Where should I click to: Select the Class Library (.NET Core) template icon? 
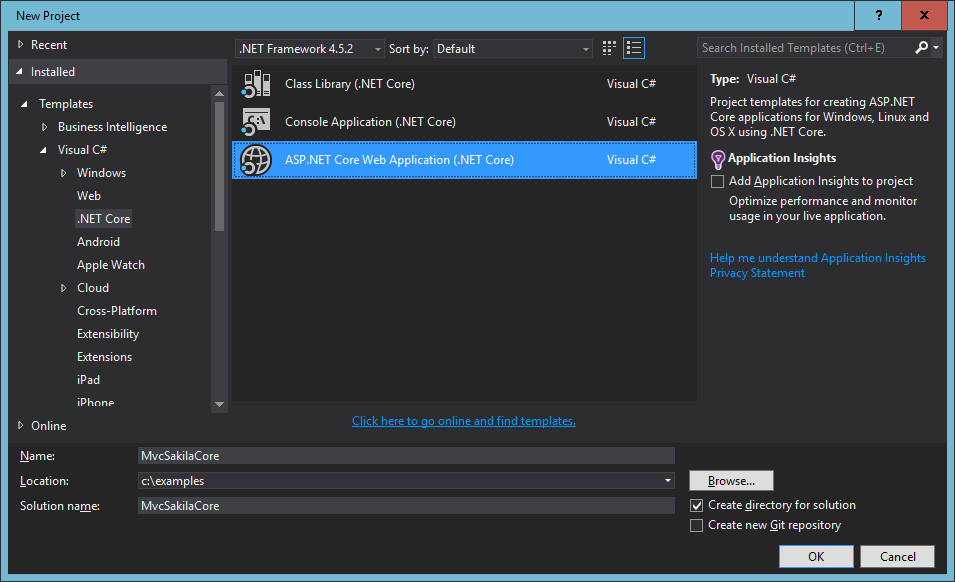(x=256, y=83)
